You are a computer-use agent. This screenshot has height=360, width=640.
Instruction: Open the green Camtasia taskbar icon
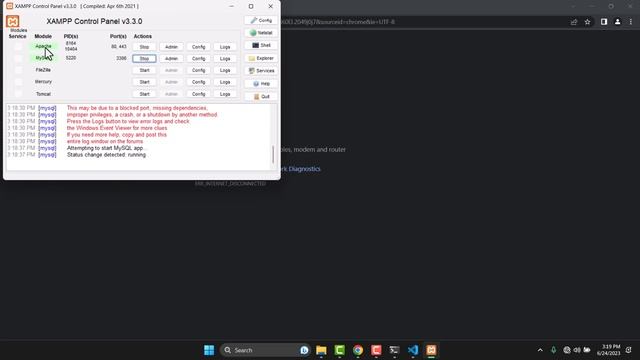click(340, 350)
